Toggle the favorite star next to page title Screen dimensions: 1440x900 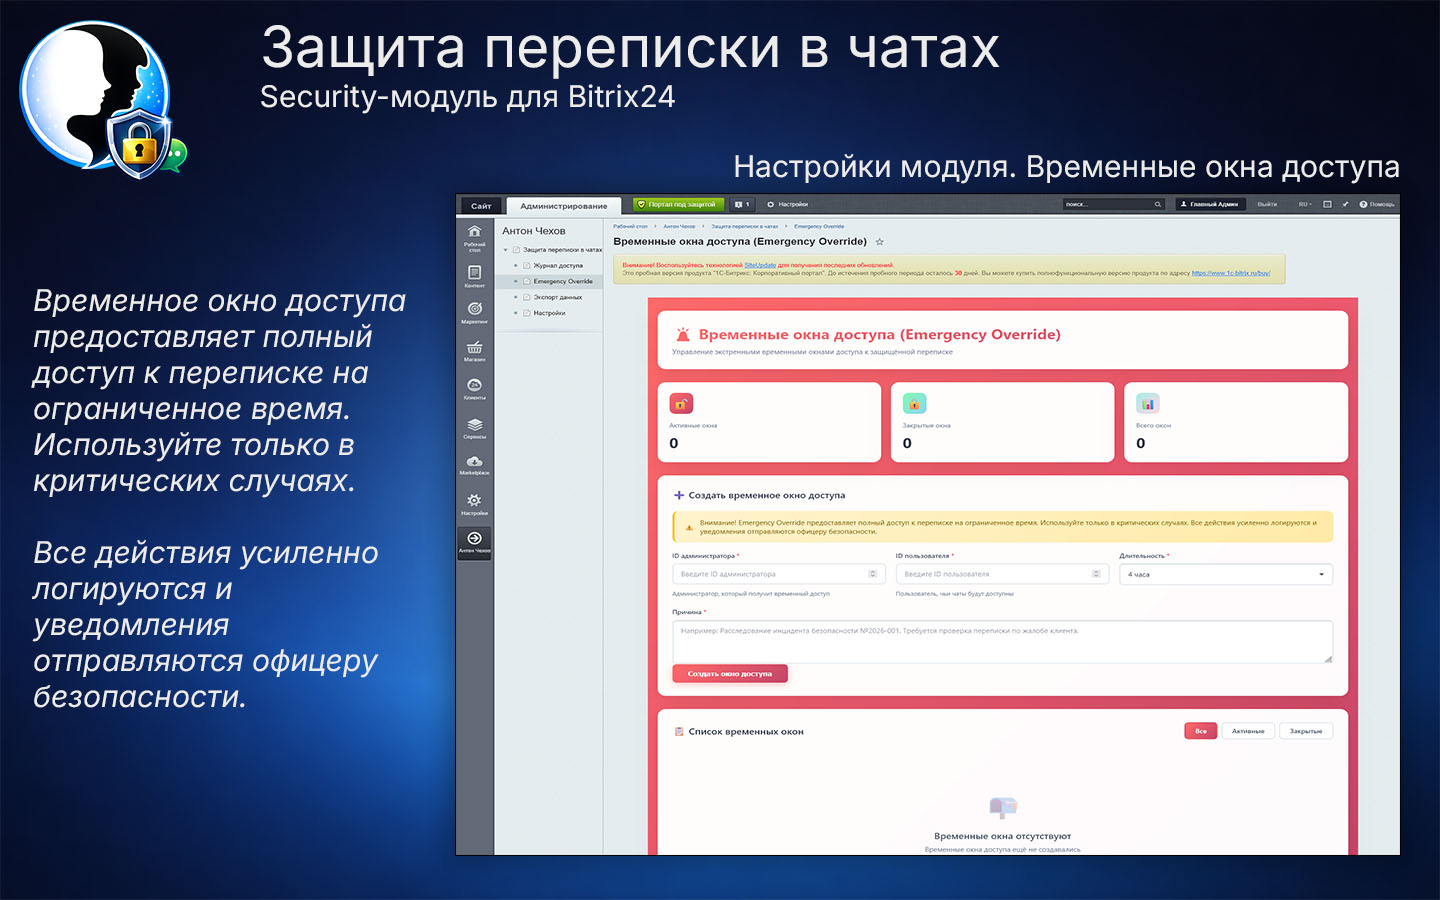click(880, 241)
